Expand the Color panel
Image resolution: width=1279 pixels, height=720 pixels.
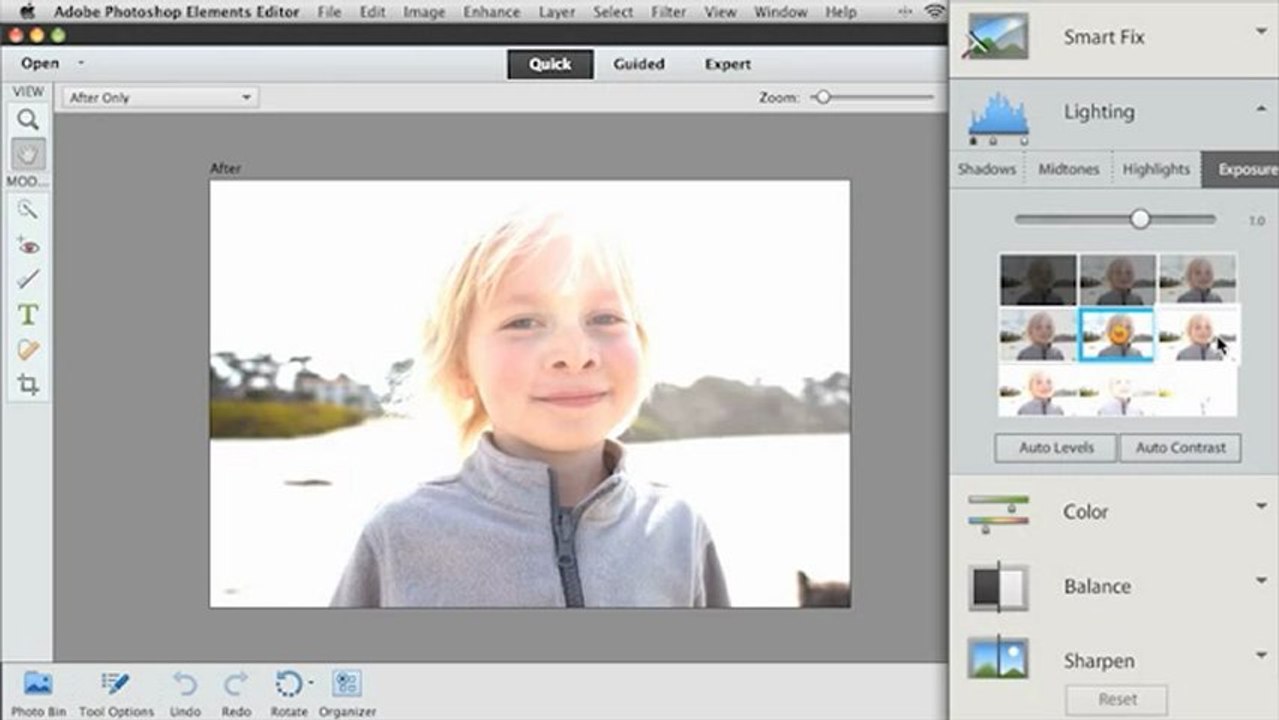coord(1261,506)
